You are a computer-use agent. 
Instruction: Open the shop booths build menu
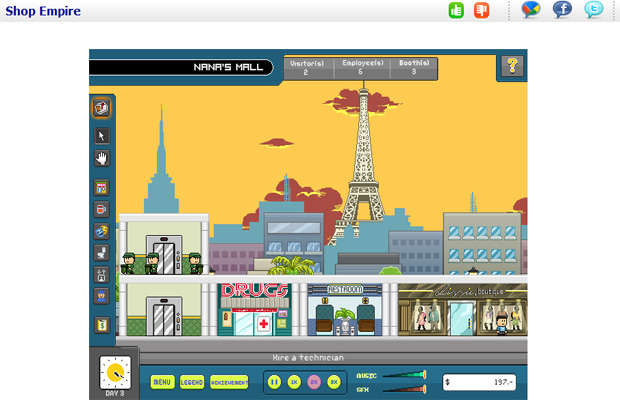tap(102, 188)
